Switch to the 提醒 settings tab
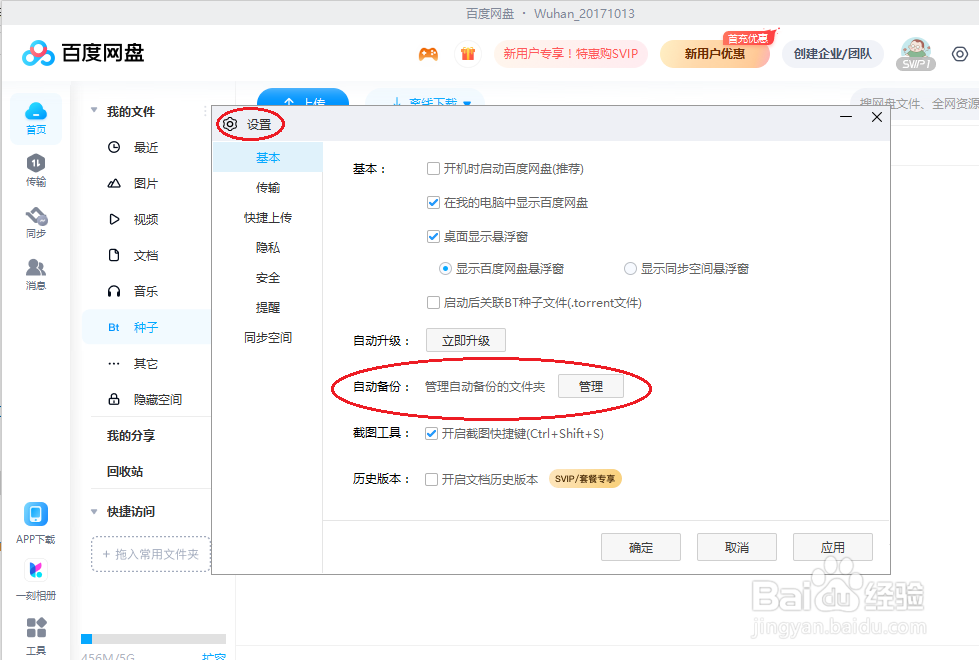Viewport: 979px width, 660px height. pyautogui.click(x=268, y=308)
